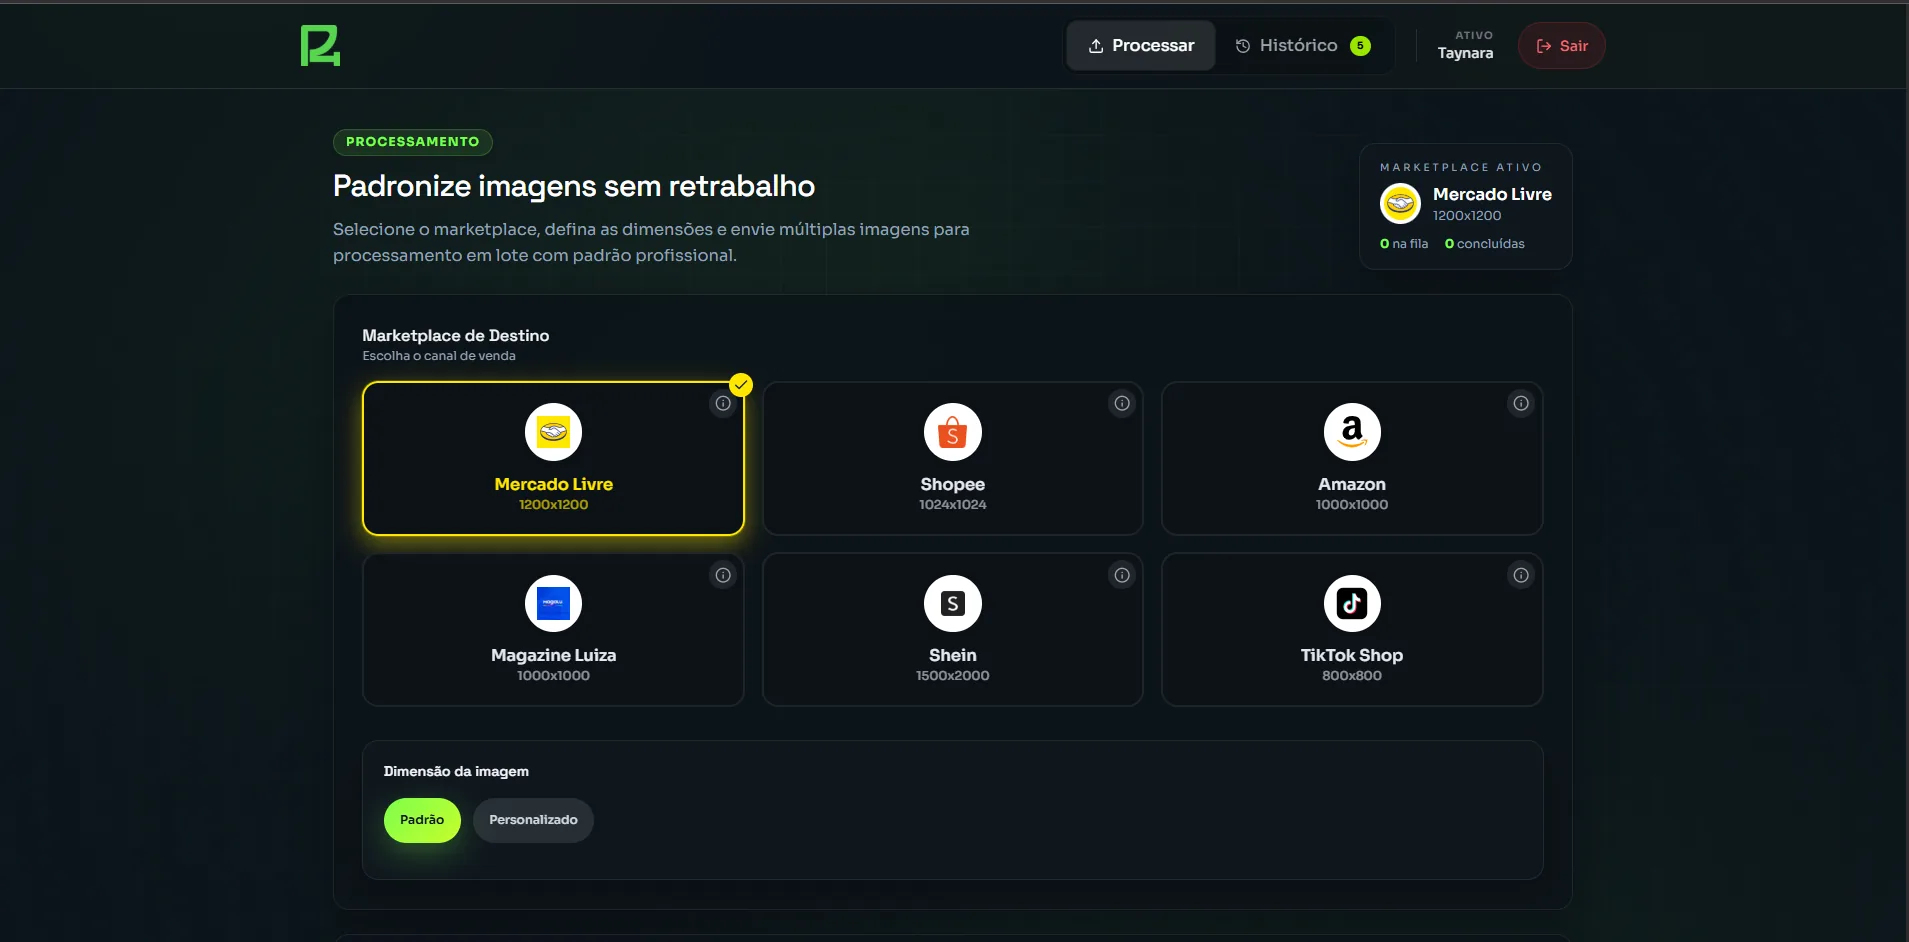Click the green app logo
This screenshot has width=1909, height=942.
[x=320, y=46]
